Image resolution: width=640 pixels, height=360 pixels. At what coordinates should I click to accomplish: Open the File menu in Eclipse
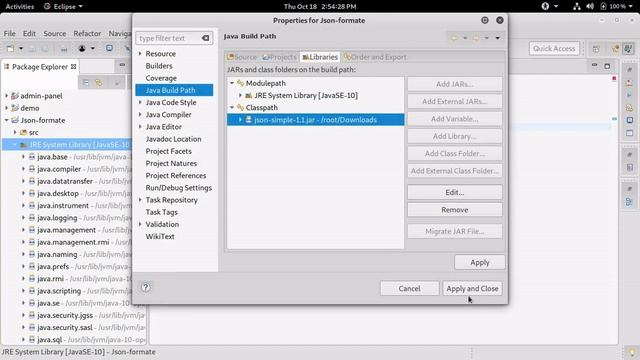(x=9, y=33)
